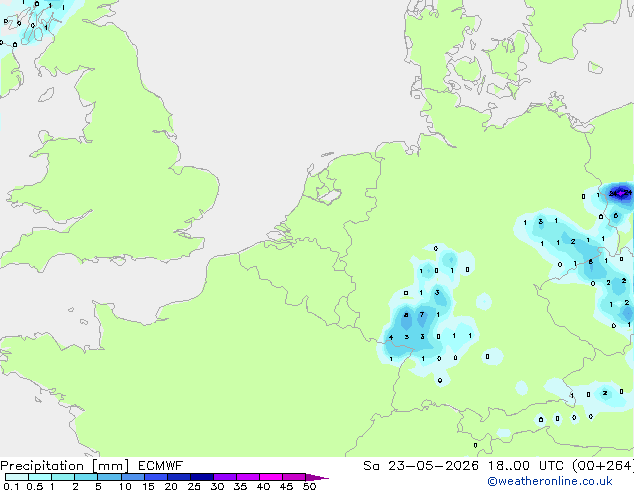Click the legend label '35'
634x490 pixels.
[x=240, y=486]
